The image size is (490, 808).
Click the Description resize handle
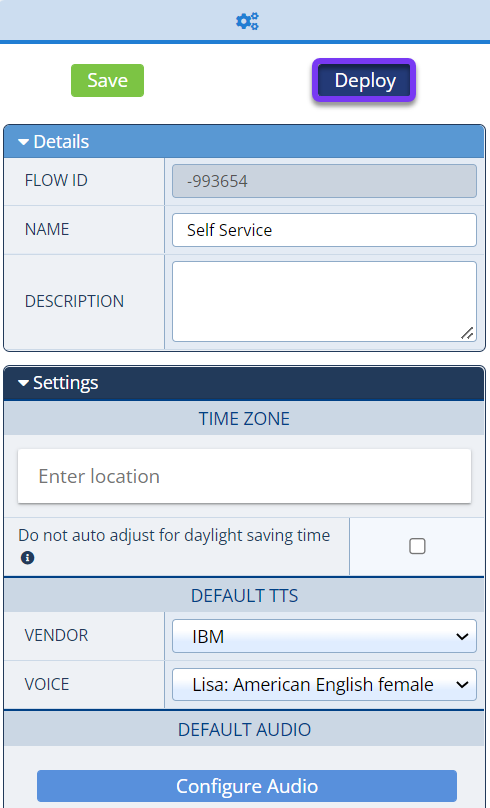pyautogui.click(x=467, y=333)
